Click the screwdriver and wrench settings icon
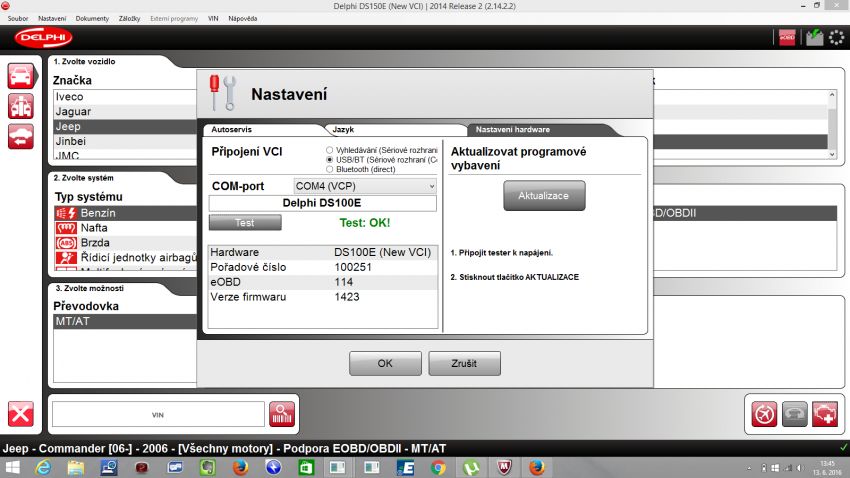The height and width of the screenshot is (478, 850). click(x=223, y=93)
